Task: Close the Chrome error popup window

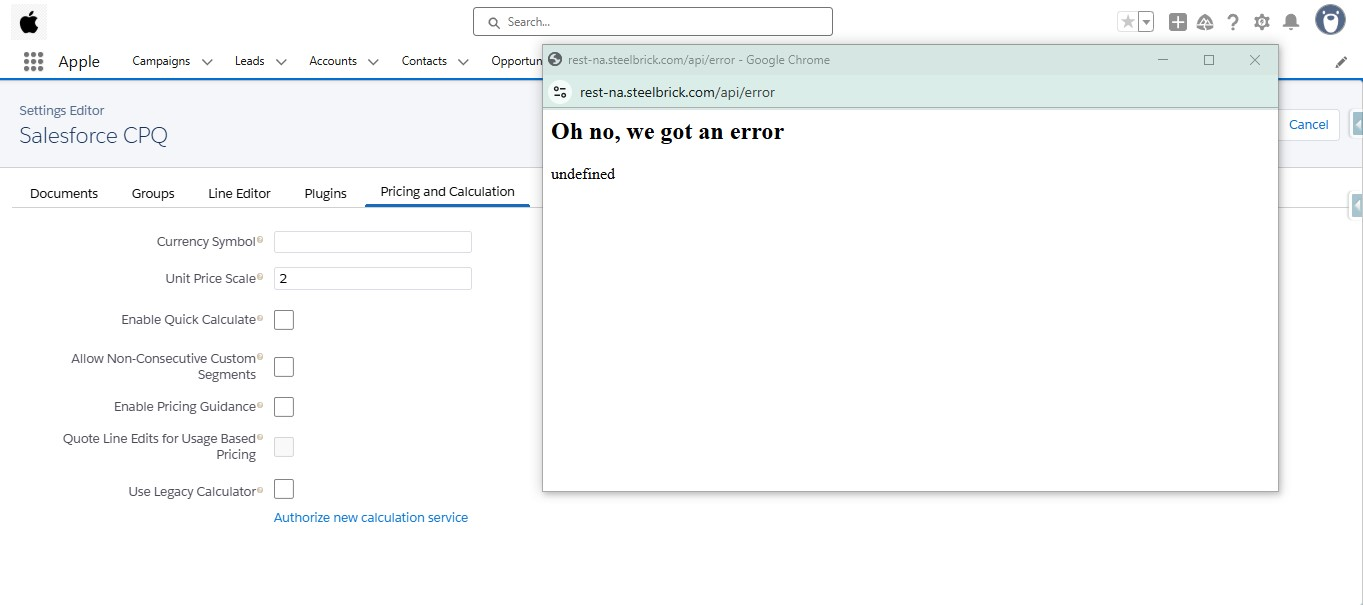Action: point(1255,60)
